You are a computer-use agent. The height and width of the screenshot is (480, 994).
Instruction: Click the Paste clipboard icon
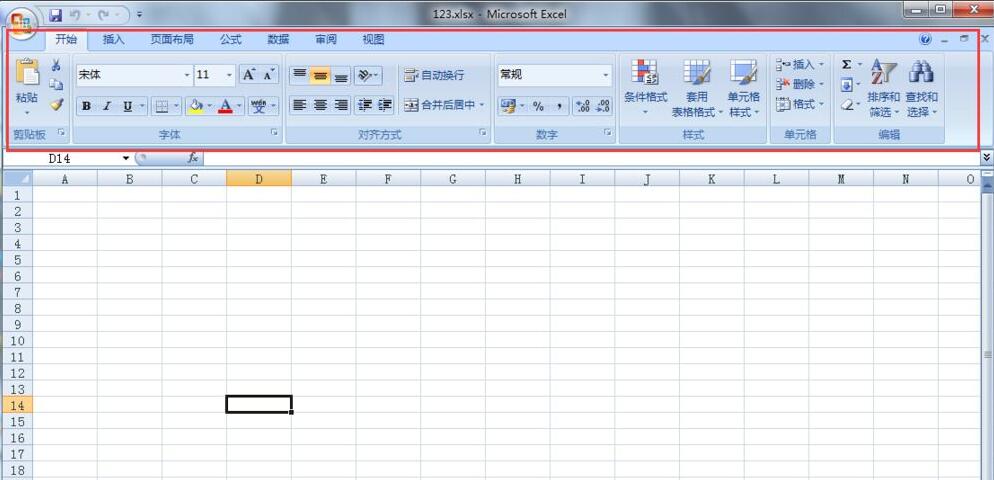[27, 72]
